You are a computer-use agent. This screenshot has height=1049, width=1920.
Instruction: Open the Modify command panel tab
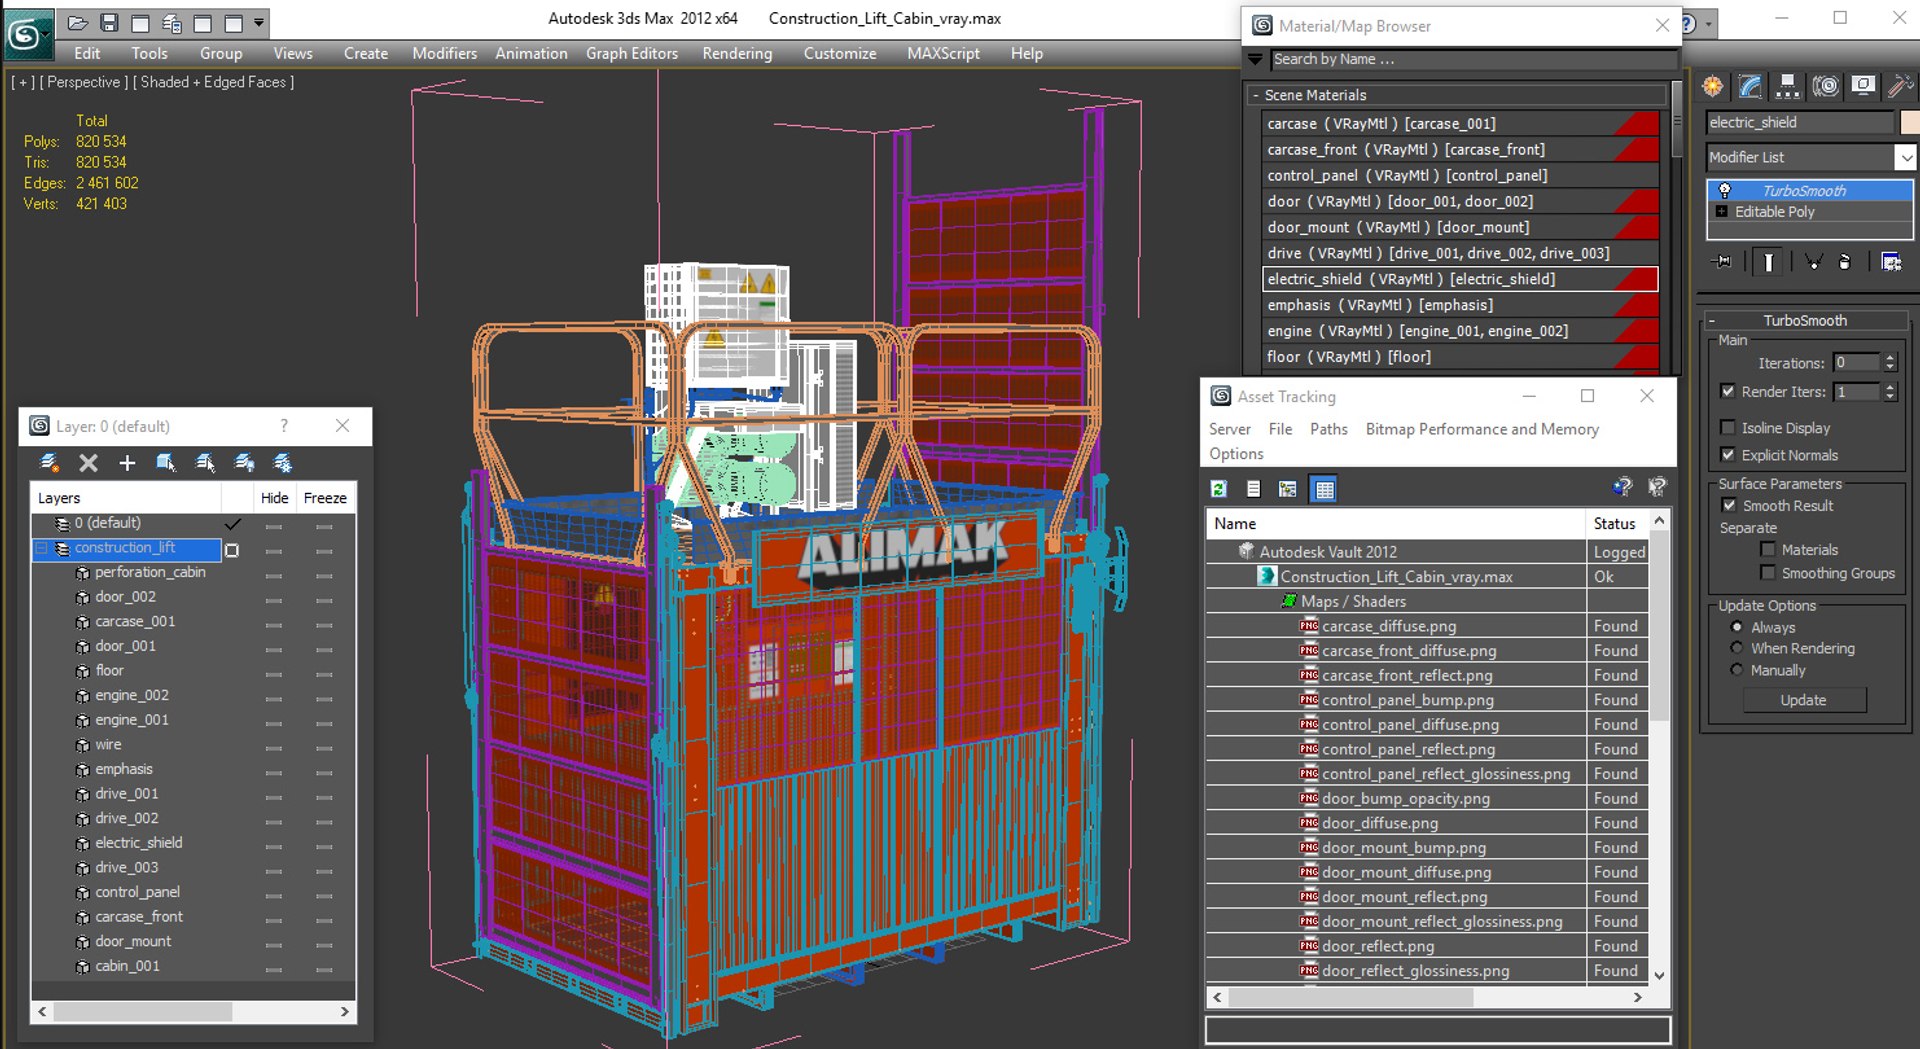pyautogui.click(x=1750, y=87)
